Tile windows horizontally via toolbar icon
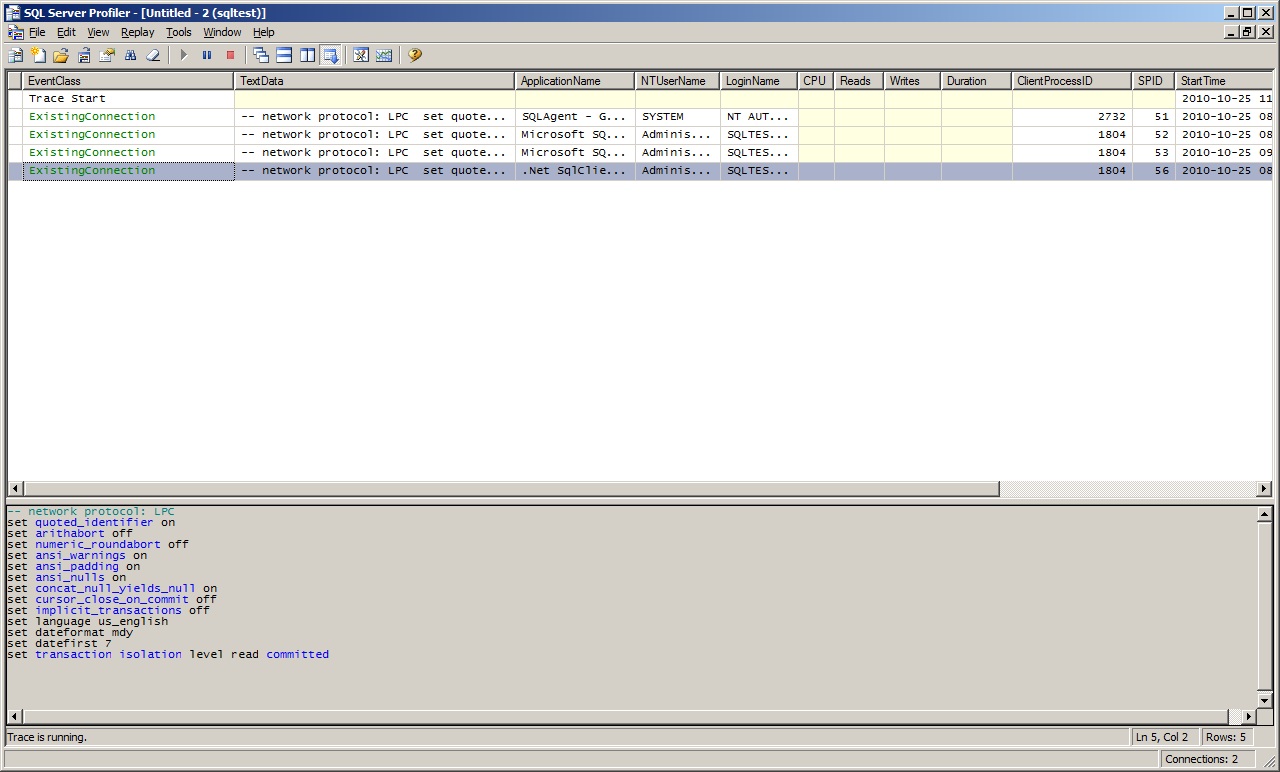This screenshot has width=1280, height=772. pos(284,55)
